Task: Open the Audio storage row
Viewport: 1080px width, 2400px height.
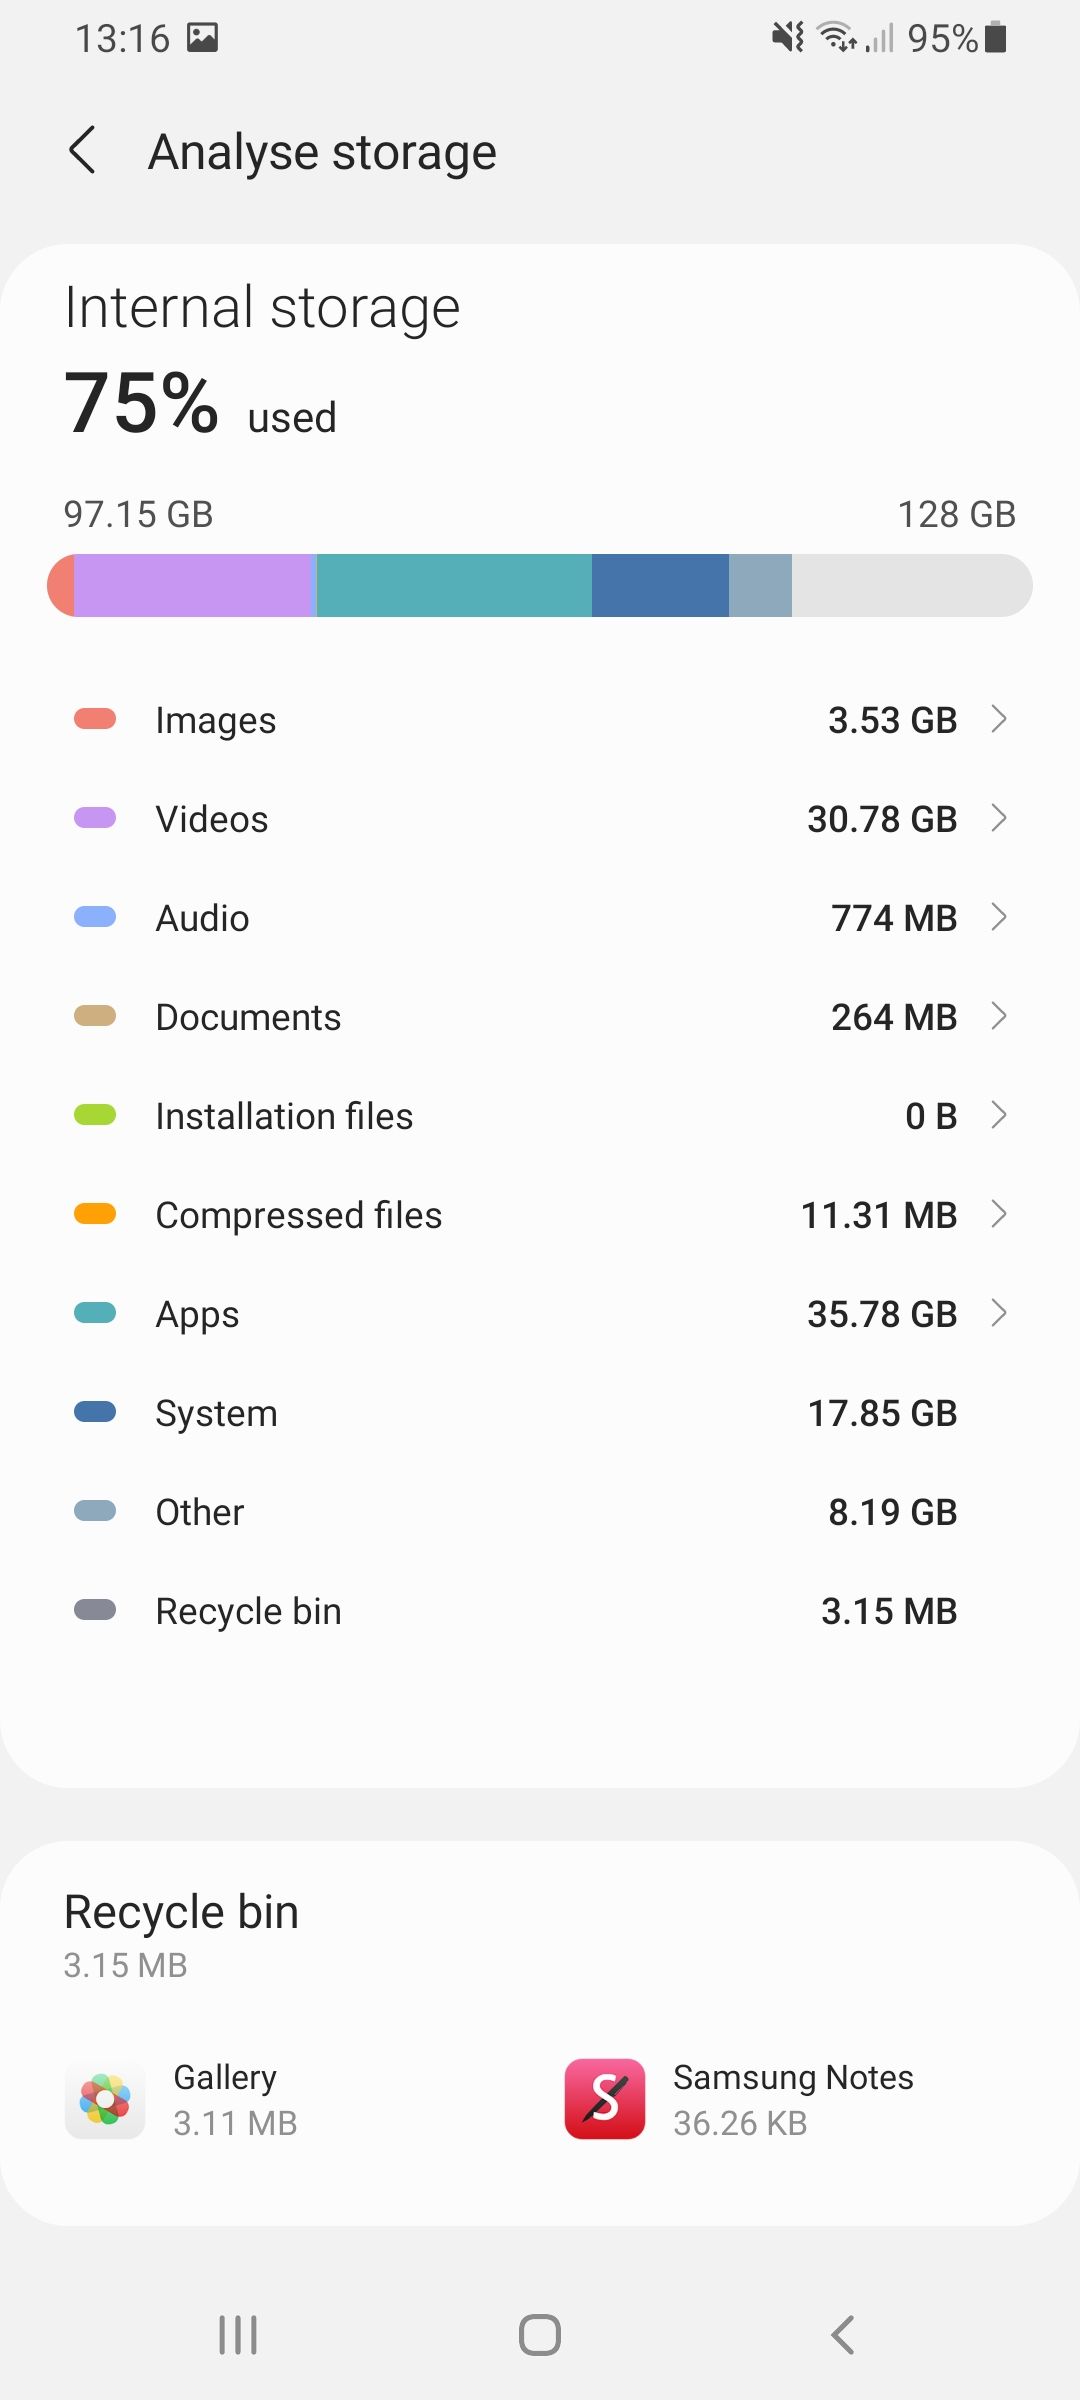Action: point(540,918)
